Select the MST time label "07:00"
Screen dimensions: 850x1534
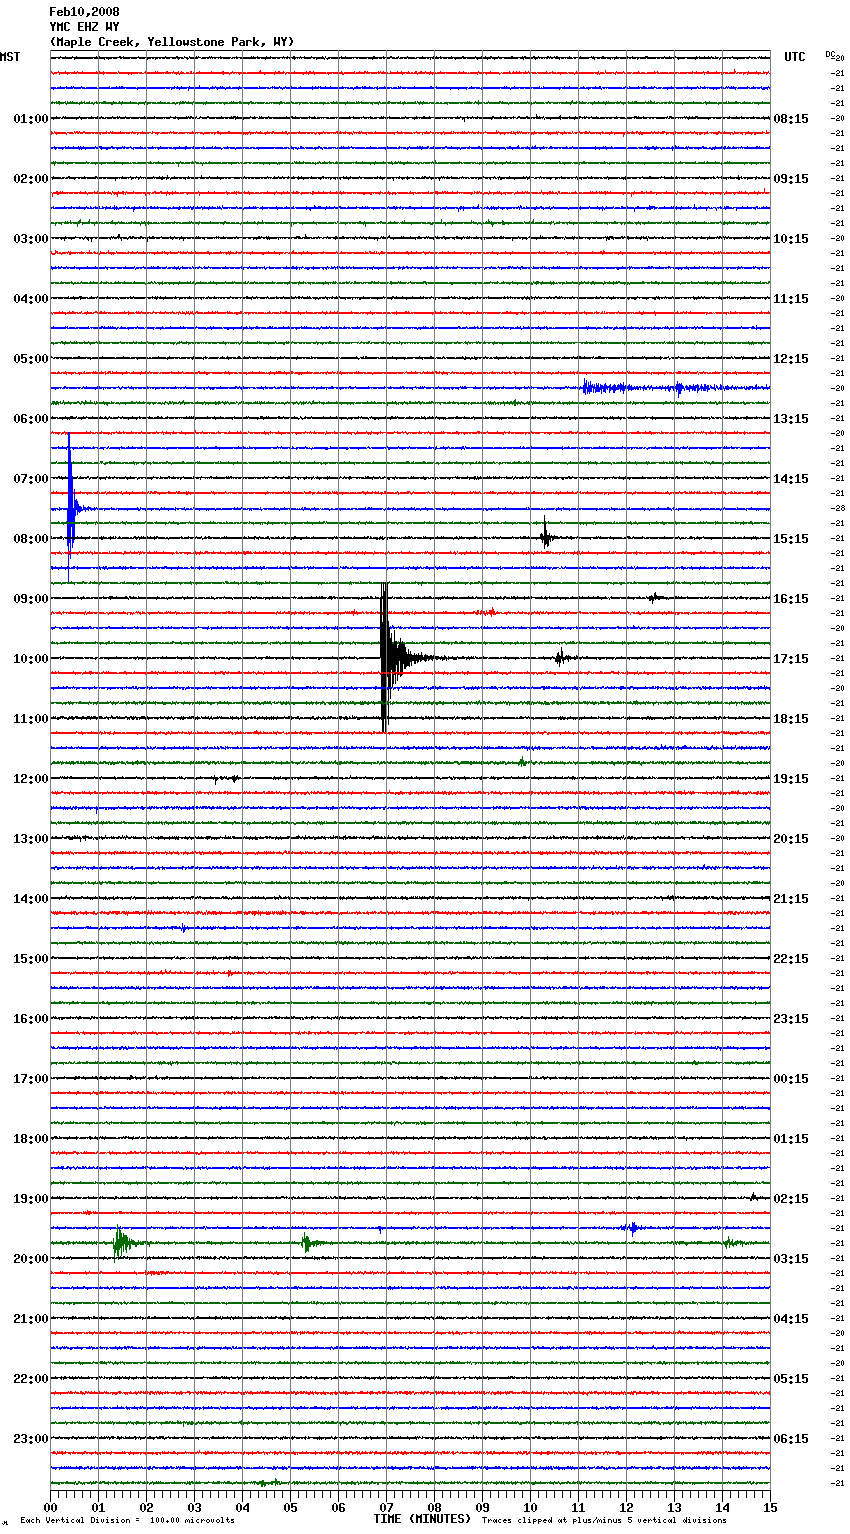(31, 479)
